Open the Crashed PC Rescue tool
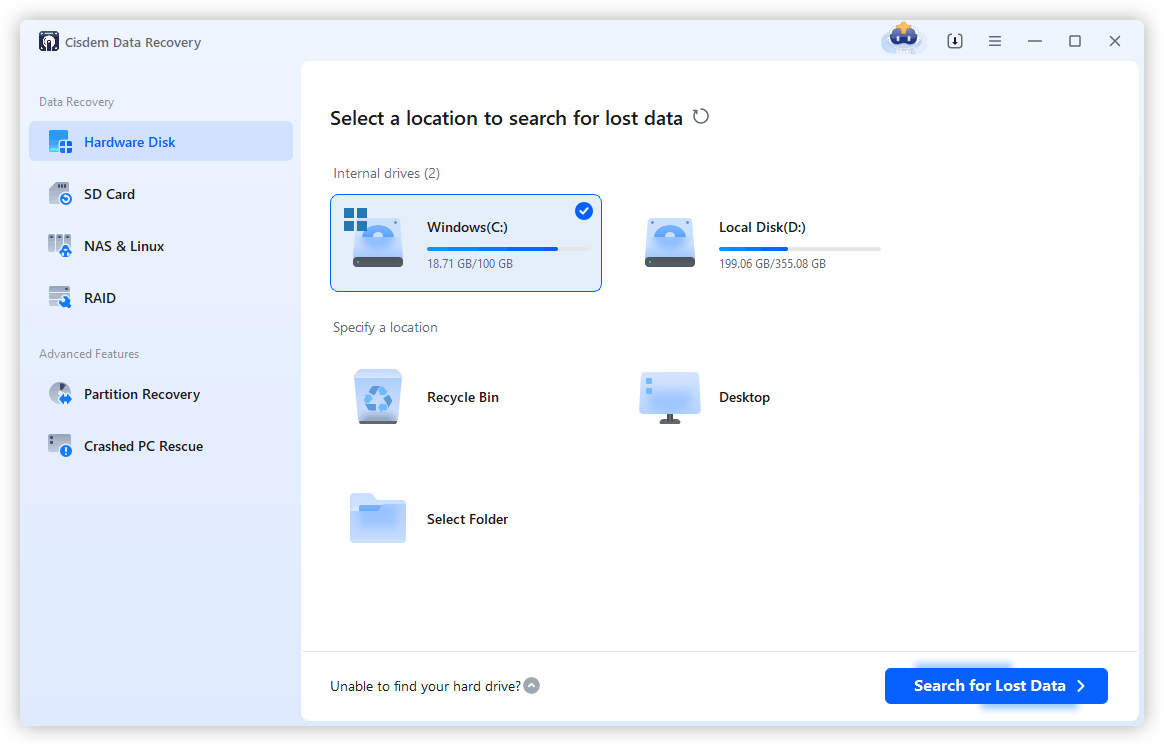 pyautogui.click(x=144, y=446)
